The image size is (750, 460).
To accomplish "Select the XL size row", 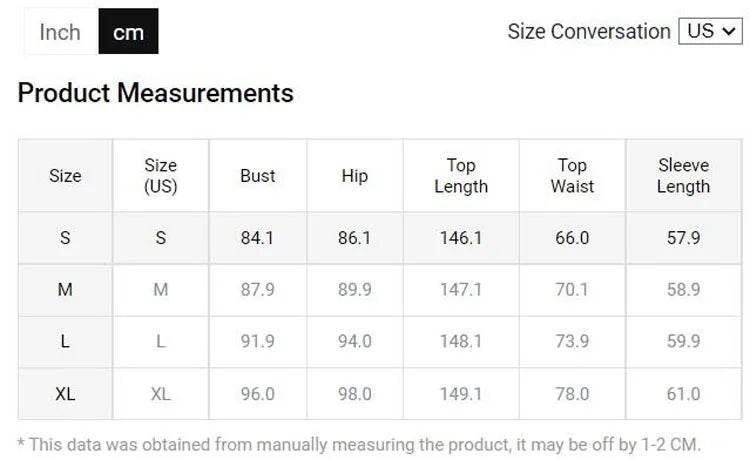I will pos(65,394).
